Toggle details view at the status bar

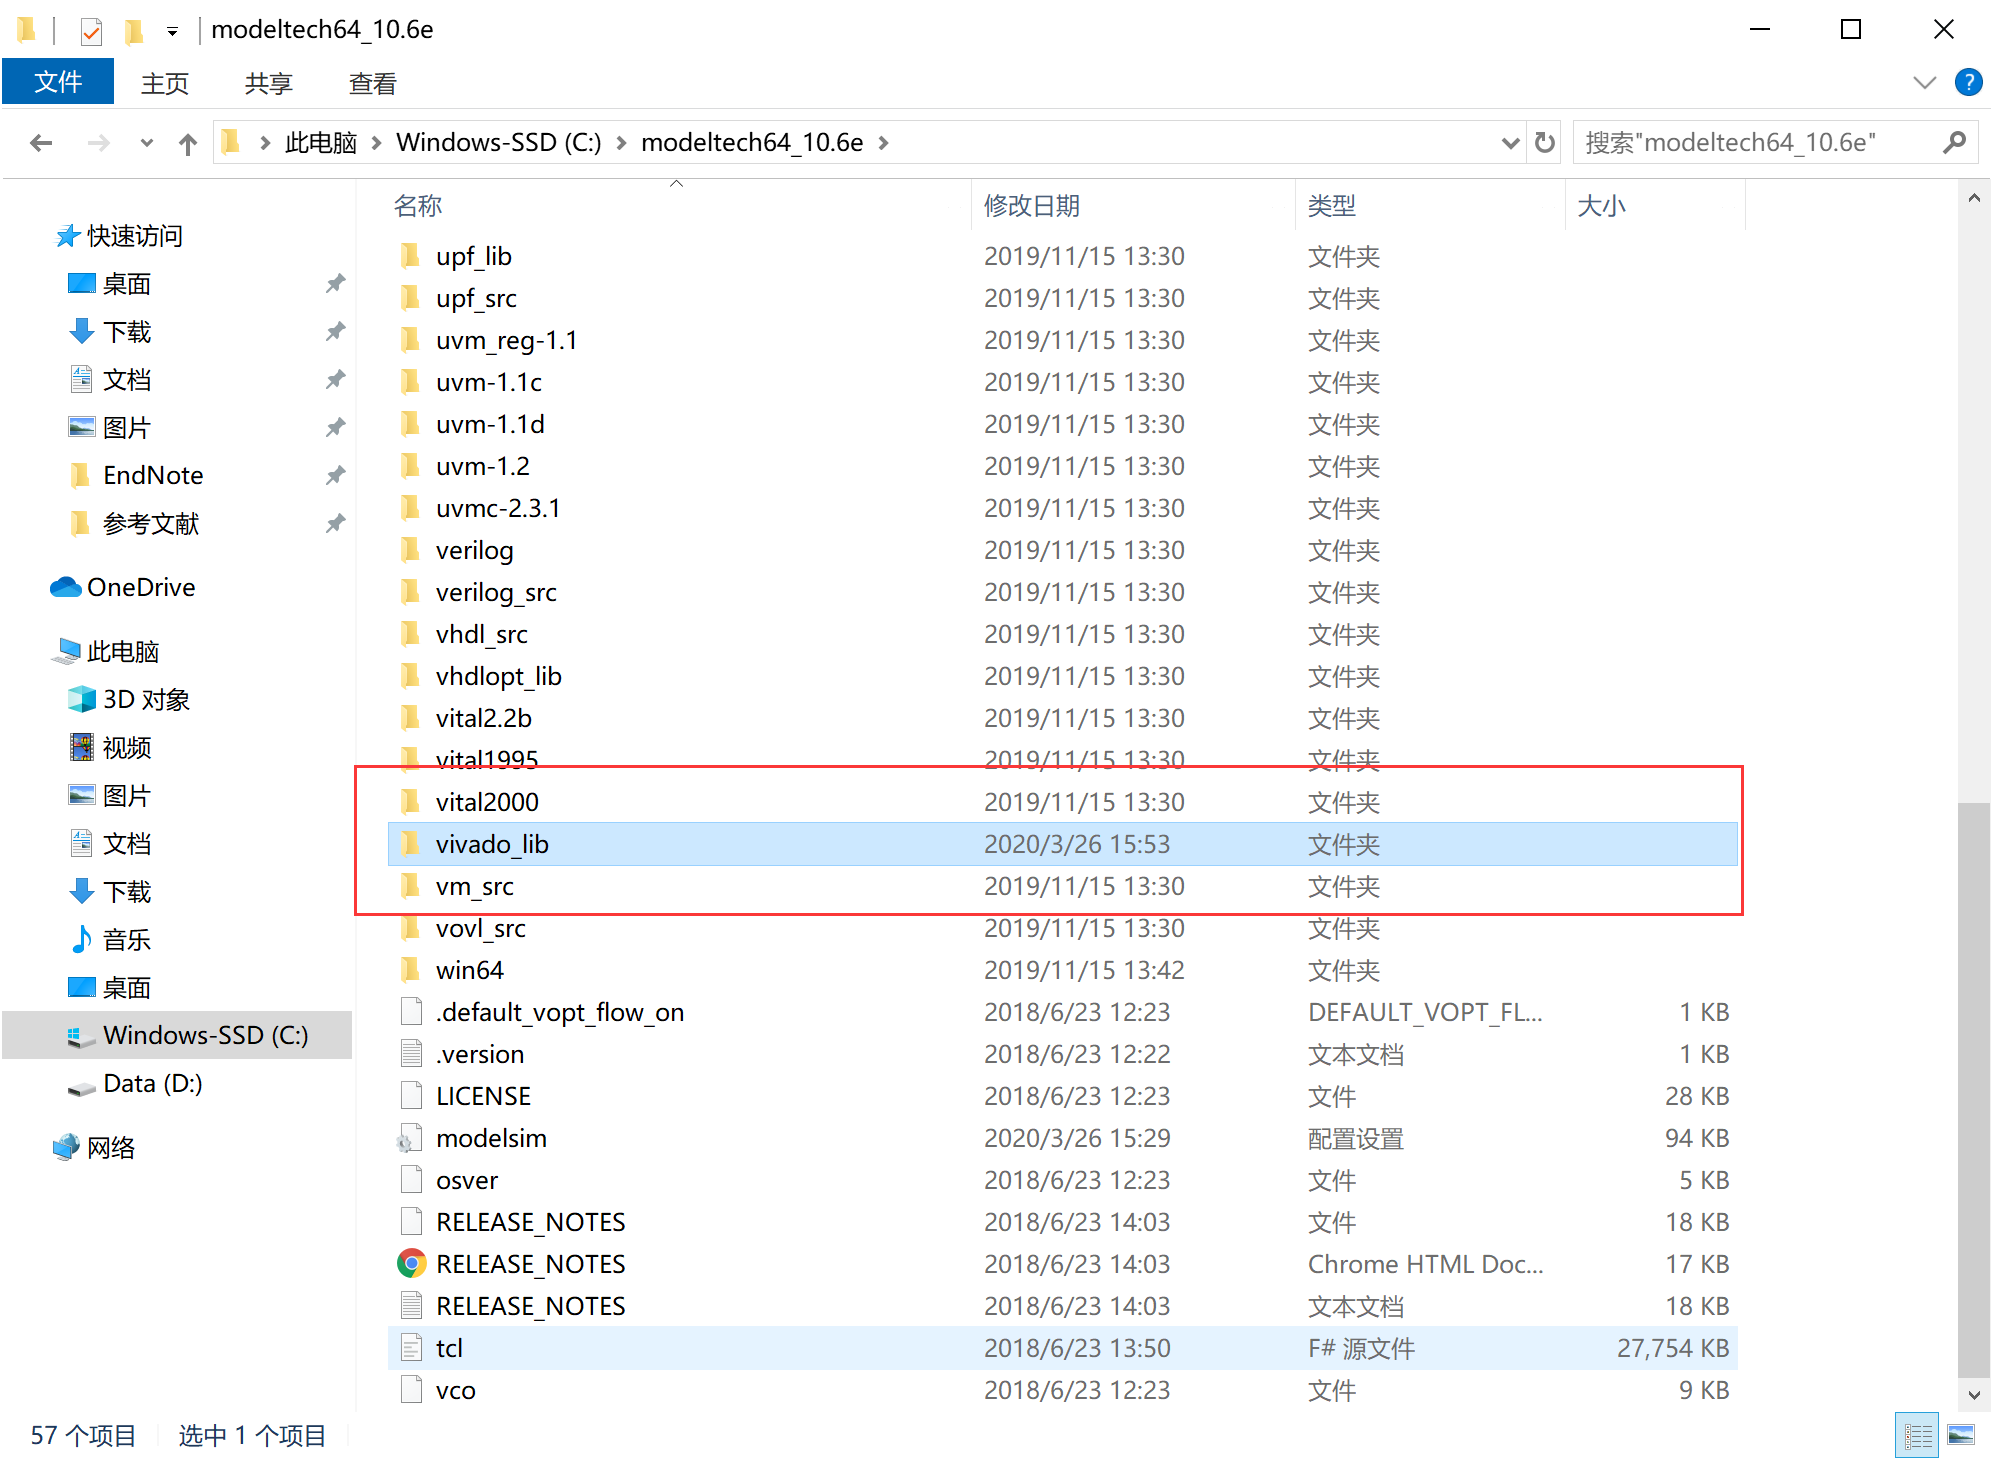pyautogui.click(x=1917, y=1435)
